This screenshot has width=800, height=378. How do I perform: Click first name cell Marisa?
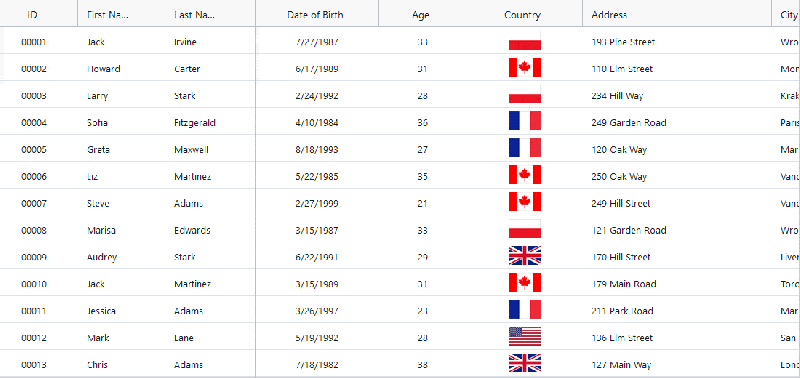point(102,230)
